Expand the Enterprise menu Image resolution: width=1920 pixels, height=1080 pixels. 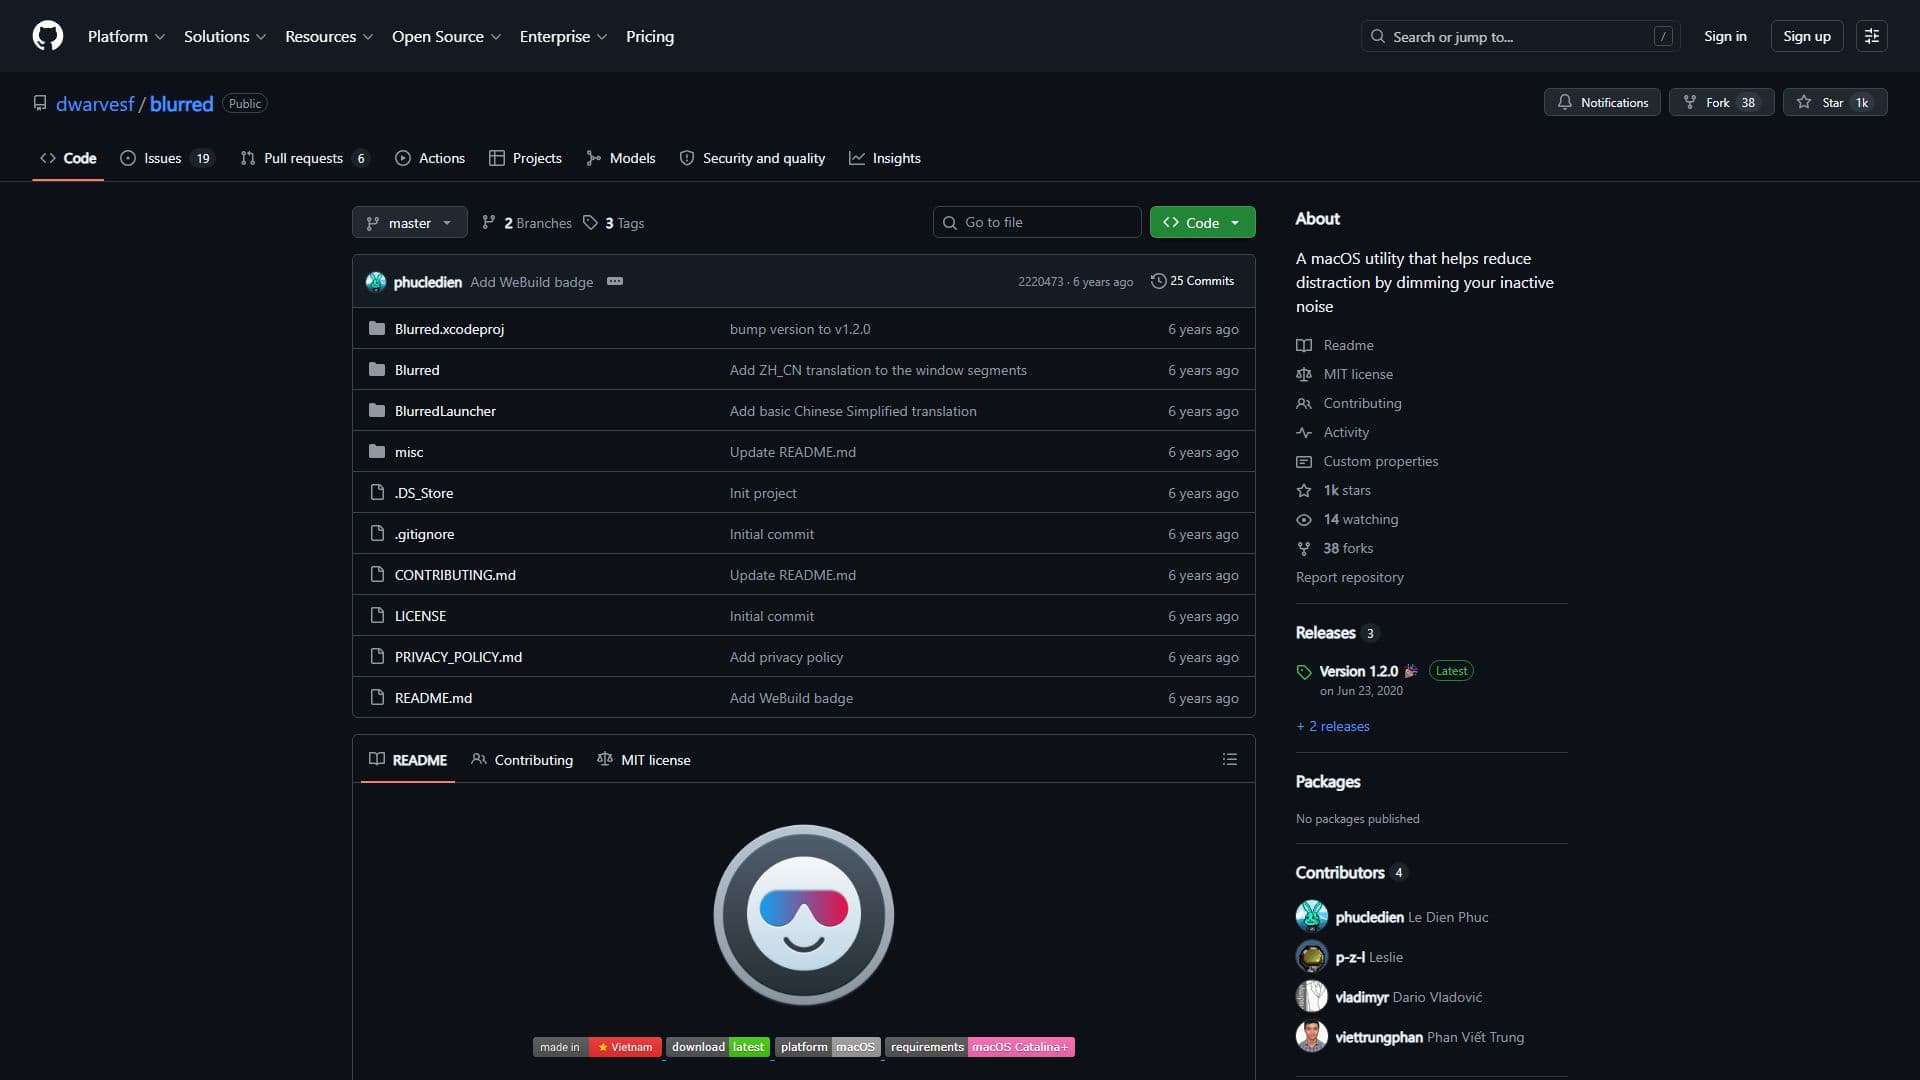point(563,36)
